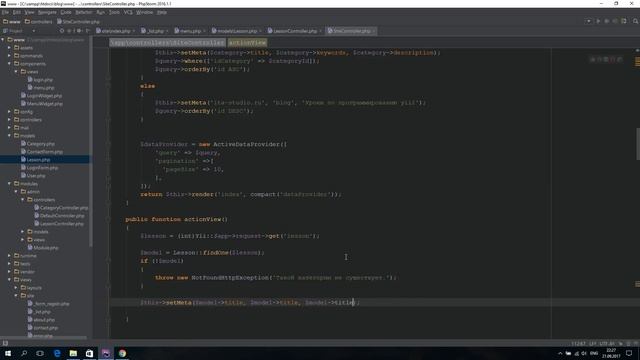Image resolution: width=640 pixels, height=360 pixels.
Task: Open the VCS menu
Action: tap(128, 12)
